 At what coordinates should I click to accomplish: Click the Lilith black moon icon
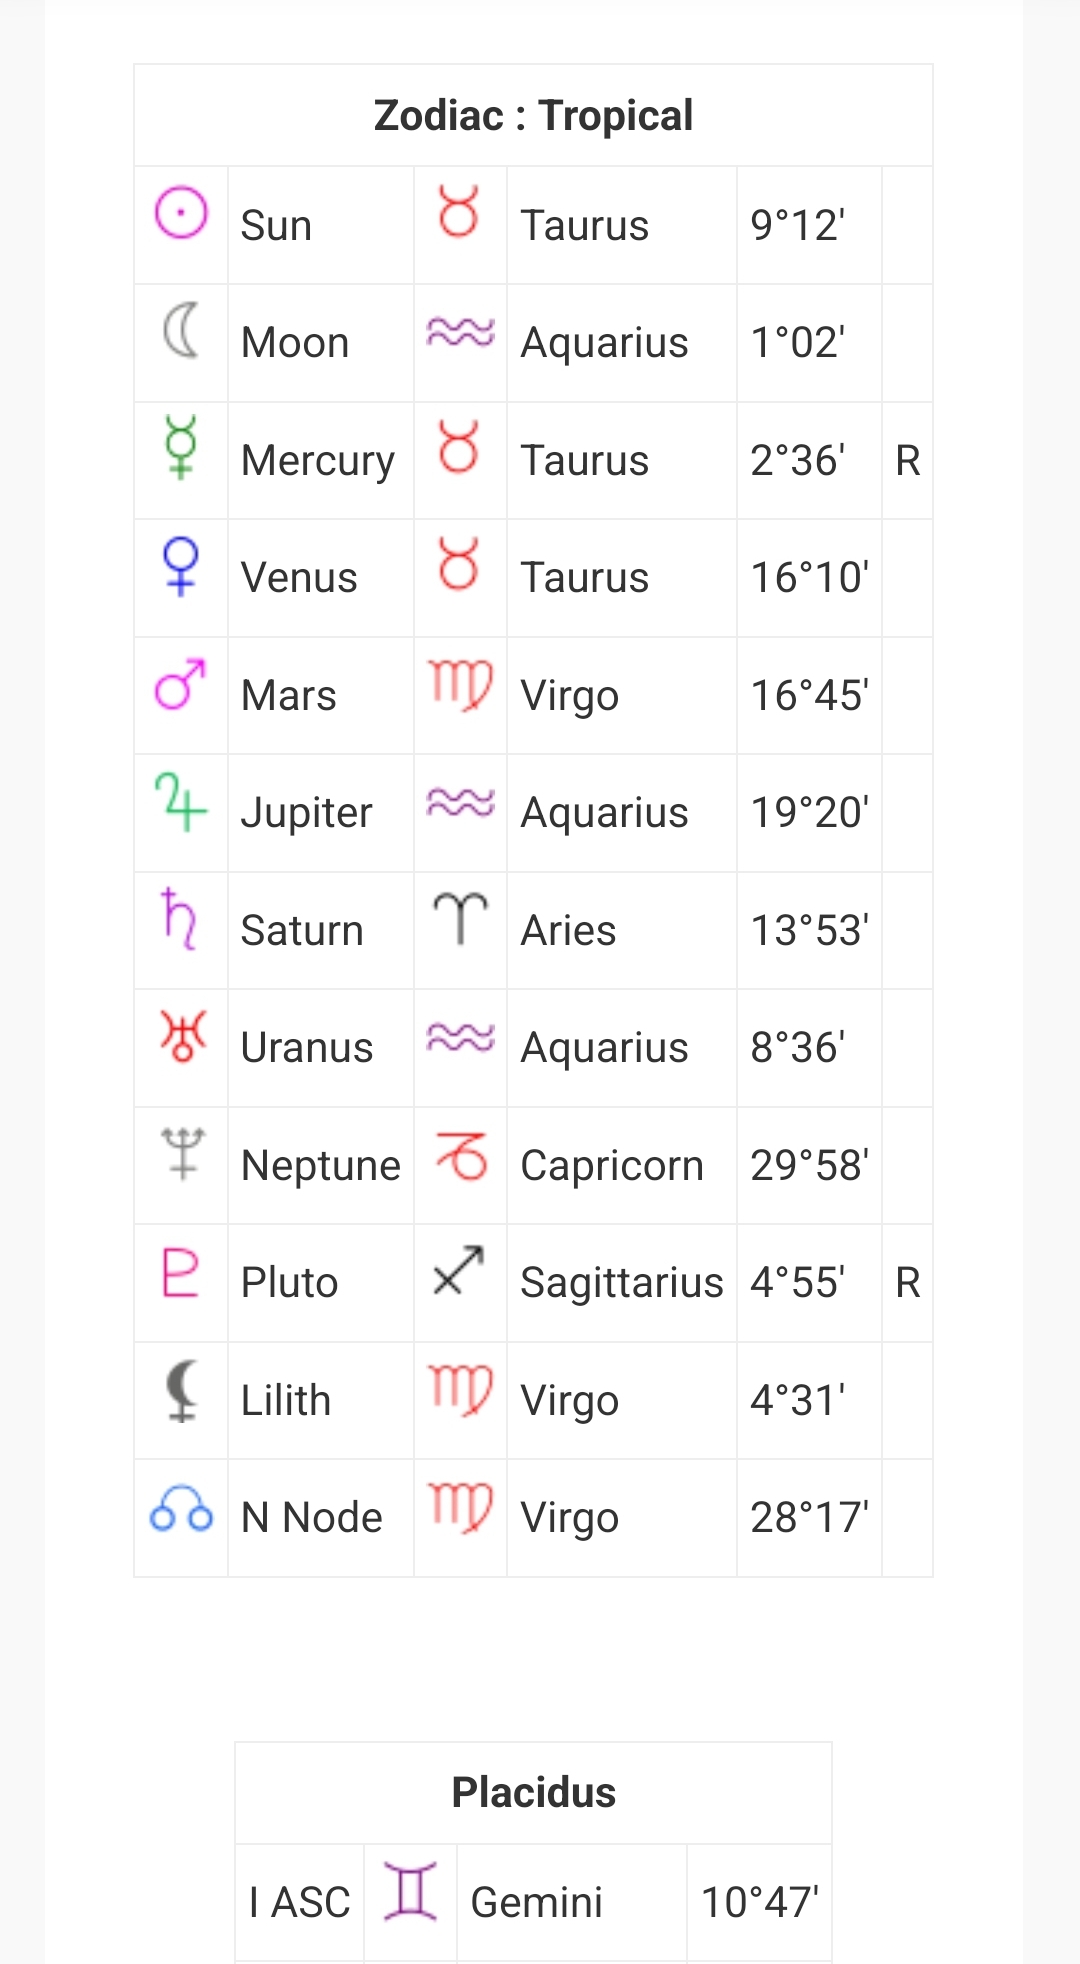(181, 1390)
